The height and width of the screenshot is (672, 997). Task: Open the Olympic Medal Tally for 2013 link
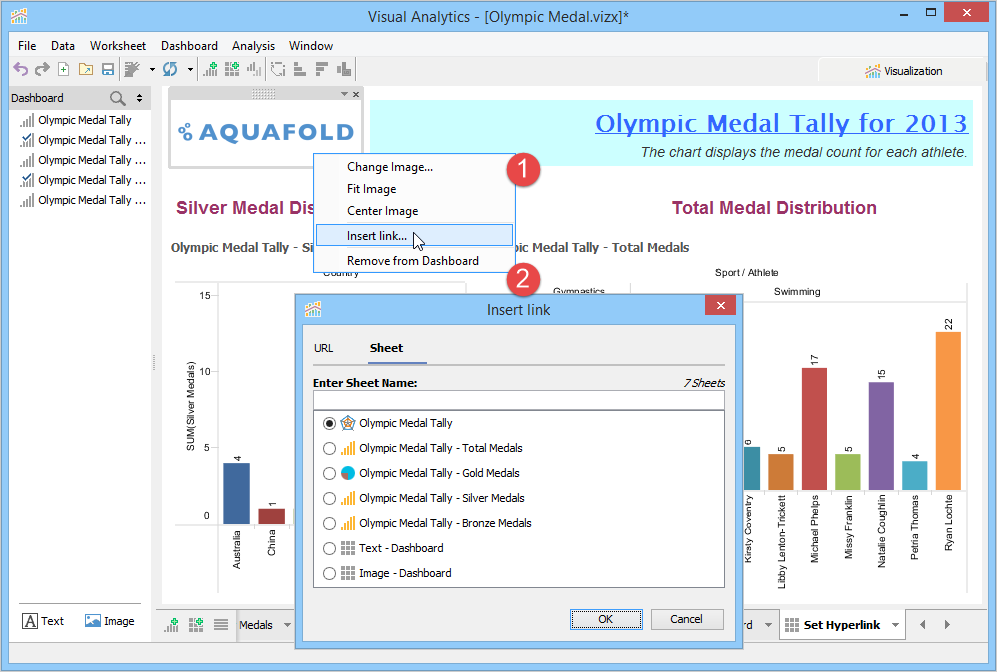[x=781, y=123]
